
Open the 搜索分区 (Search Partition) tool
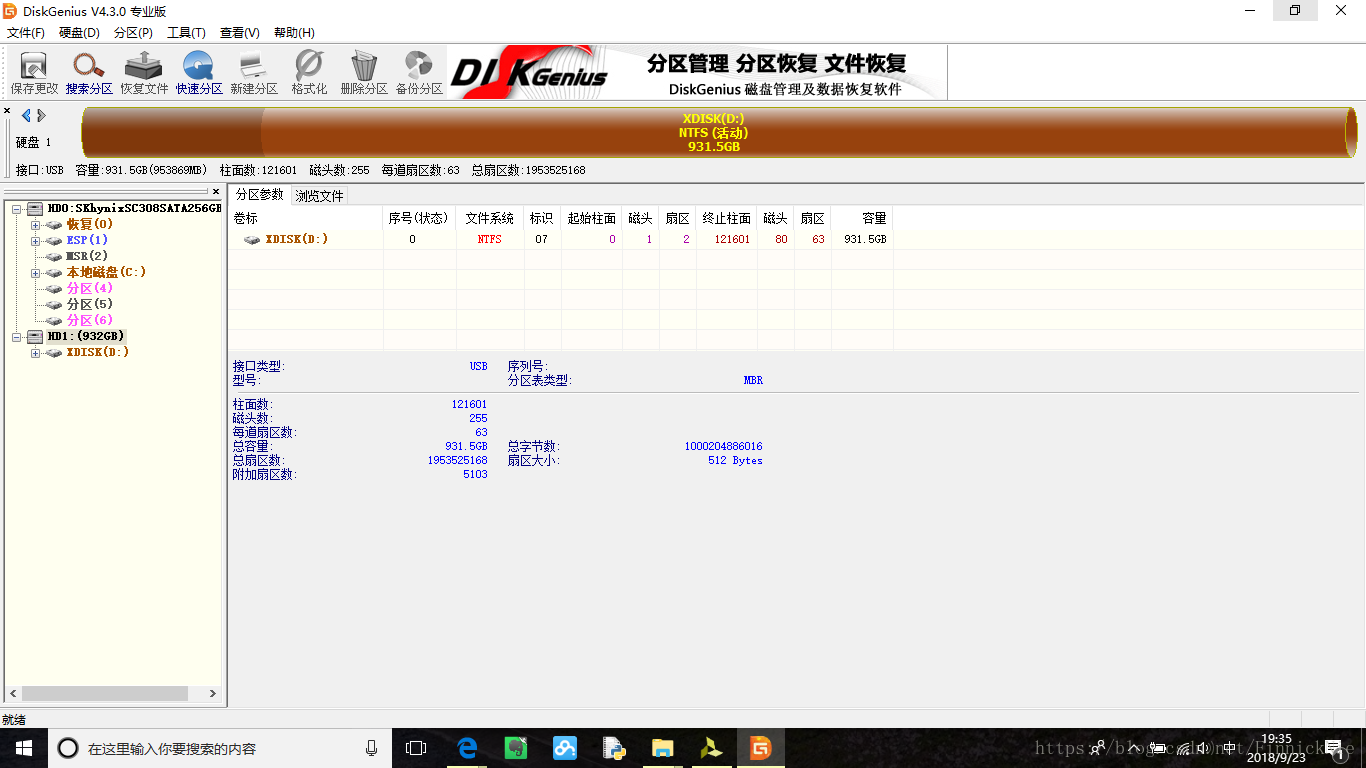point(89,72)
